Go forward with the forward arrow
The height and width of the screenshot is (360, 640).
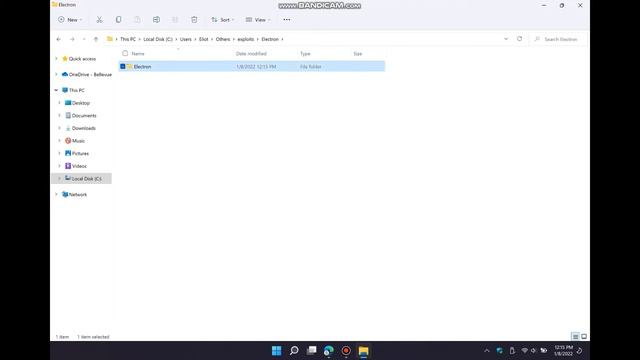(x=72, y=39)
